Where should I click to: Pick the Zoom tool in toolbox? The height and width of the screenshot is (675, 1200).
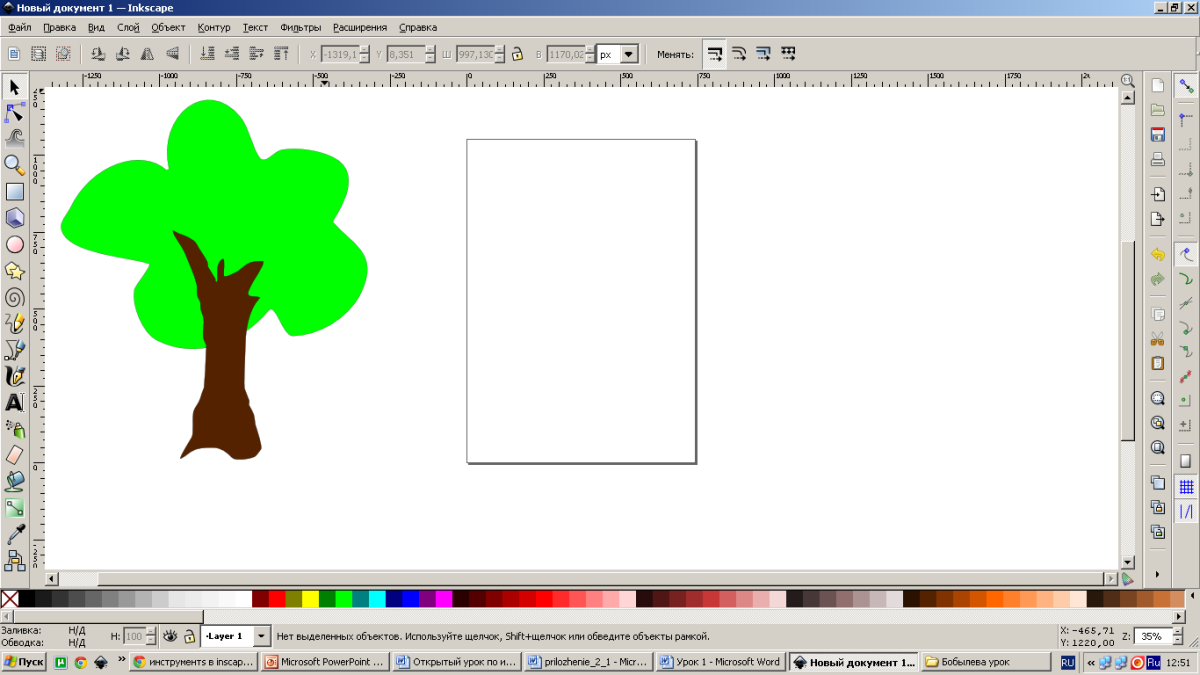click(15, 164)
